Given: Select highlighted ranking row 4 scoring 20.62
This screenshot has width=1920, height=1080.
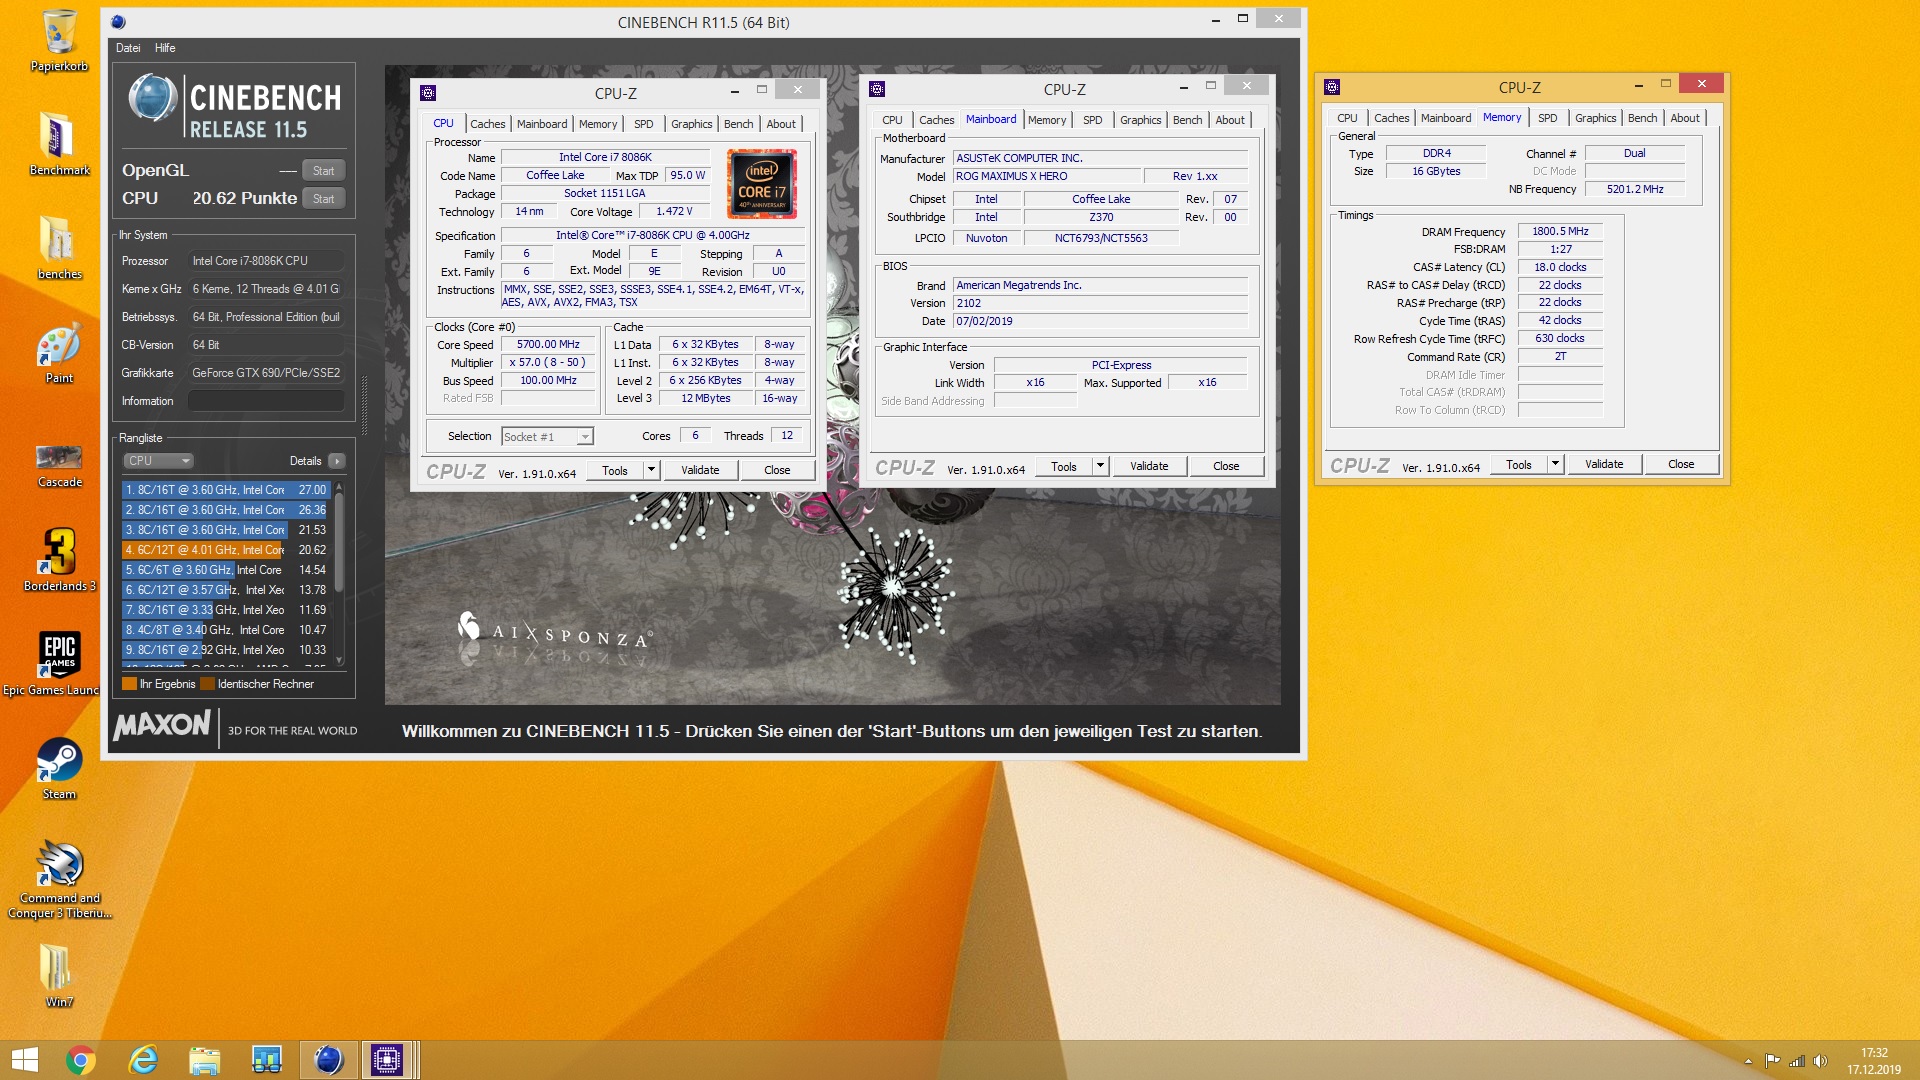Looking at the screenshot, I should (226, 550).
